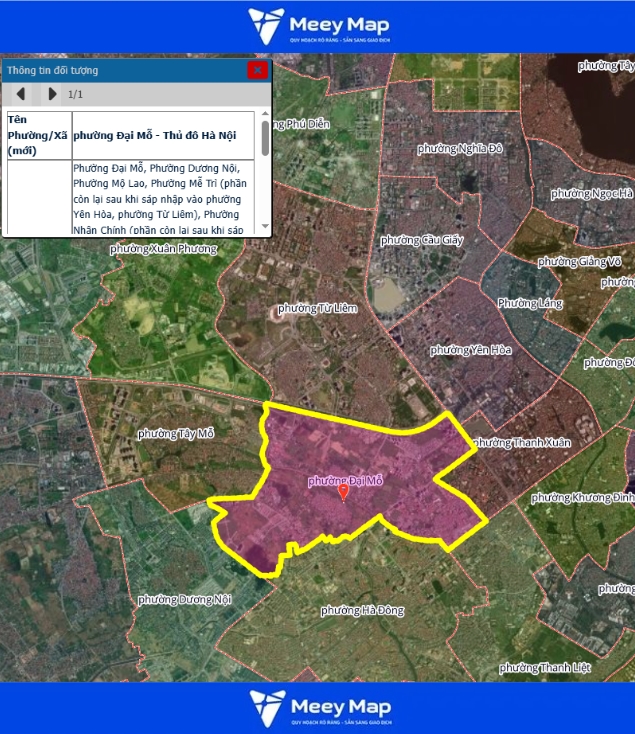Click the phường Đại Mỗ - Thủ đô Hà Nội cell
The image size is (635, 734).
pos(163,135)
